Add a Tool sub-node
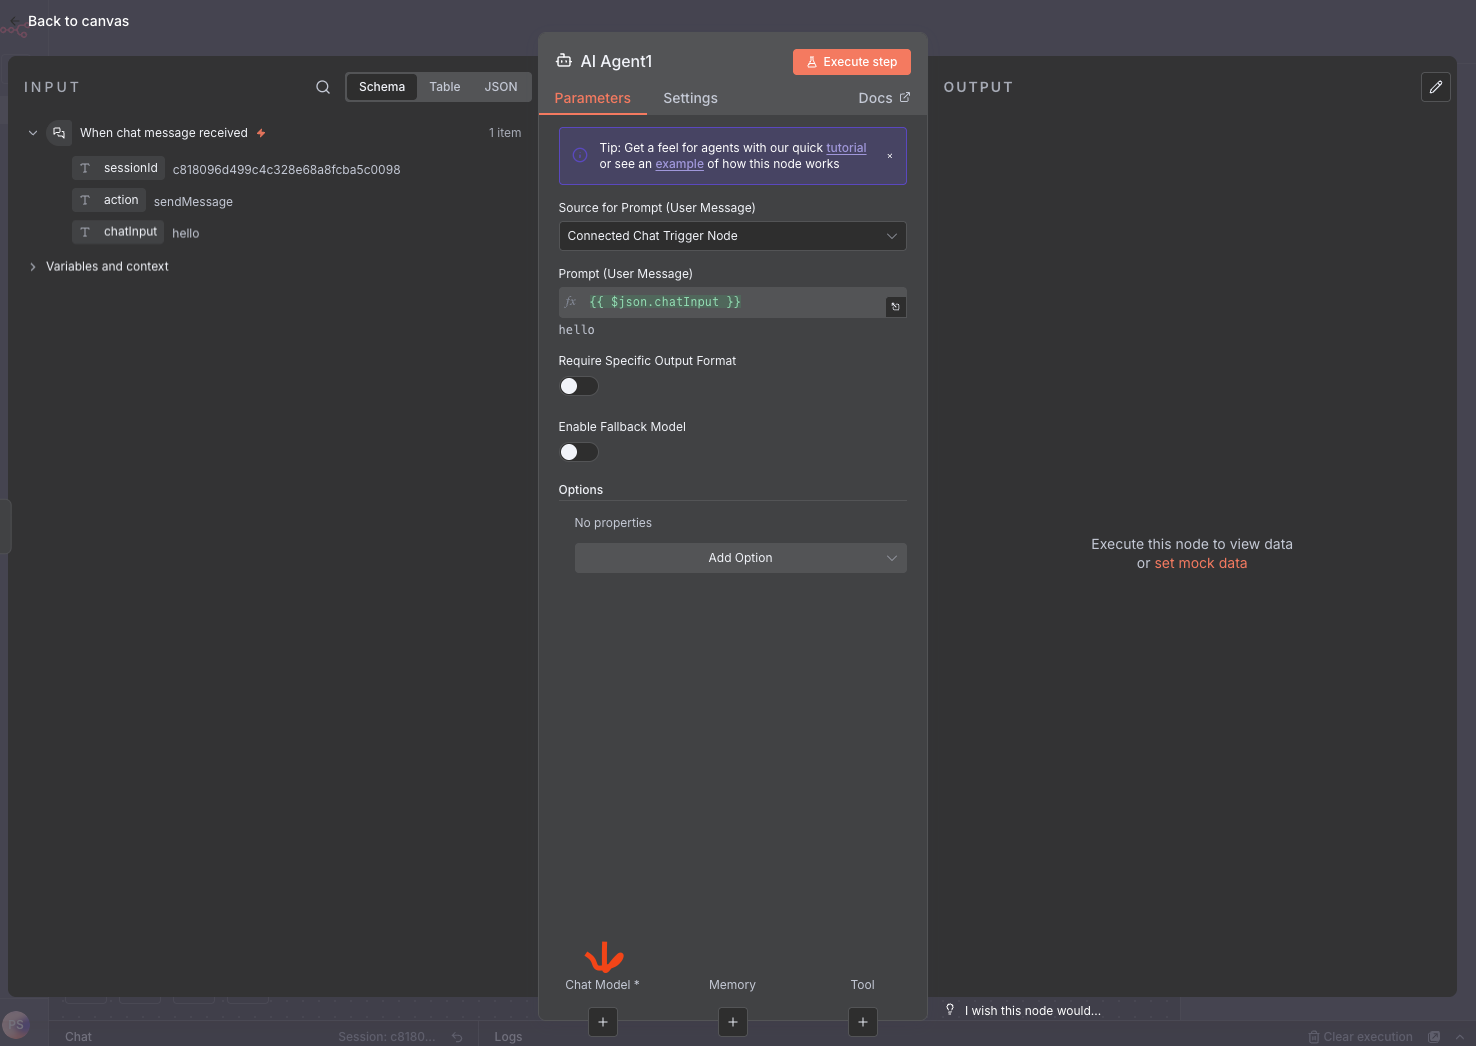The image size is (1476, 1046). [x=863, y=1022]
